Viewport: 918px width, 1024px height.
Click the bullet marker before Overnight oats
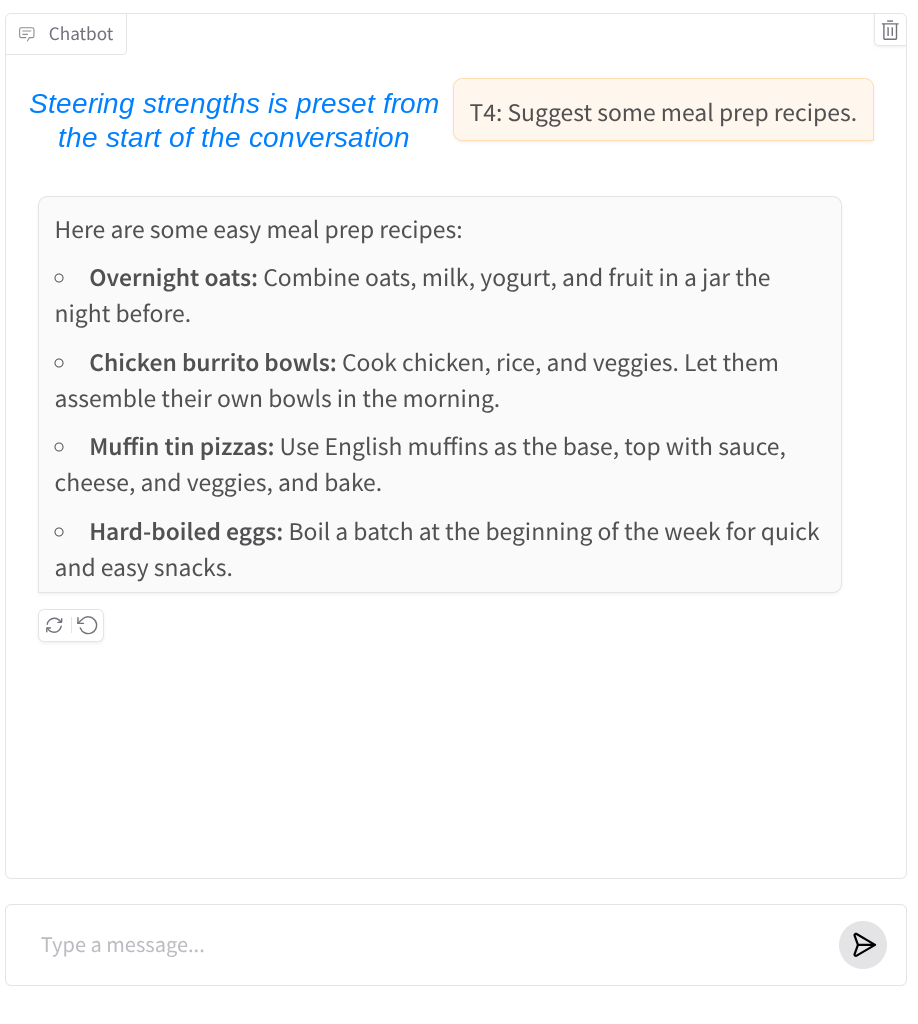coord(60,278)
